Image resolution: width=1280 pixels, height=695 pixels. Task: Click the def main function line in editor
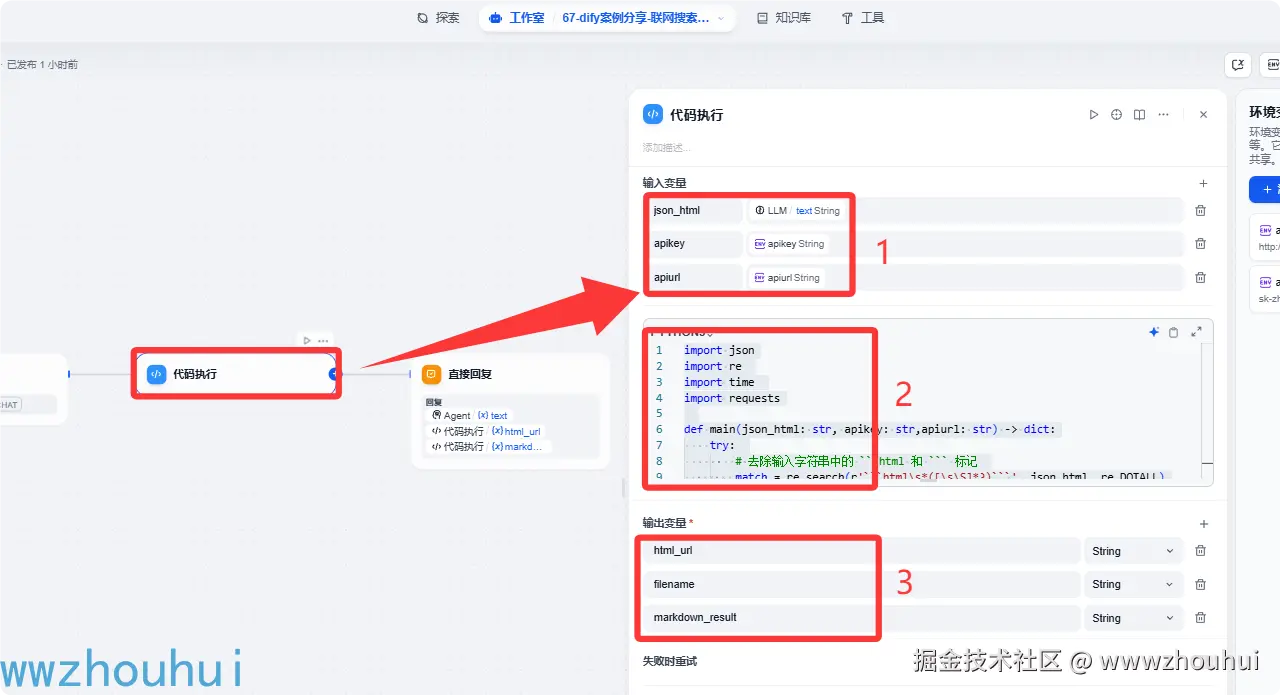pyautogui.click(x=869, y=429)
